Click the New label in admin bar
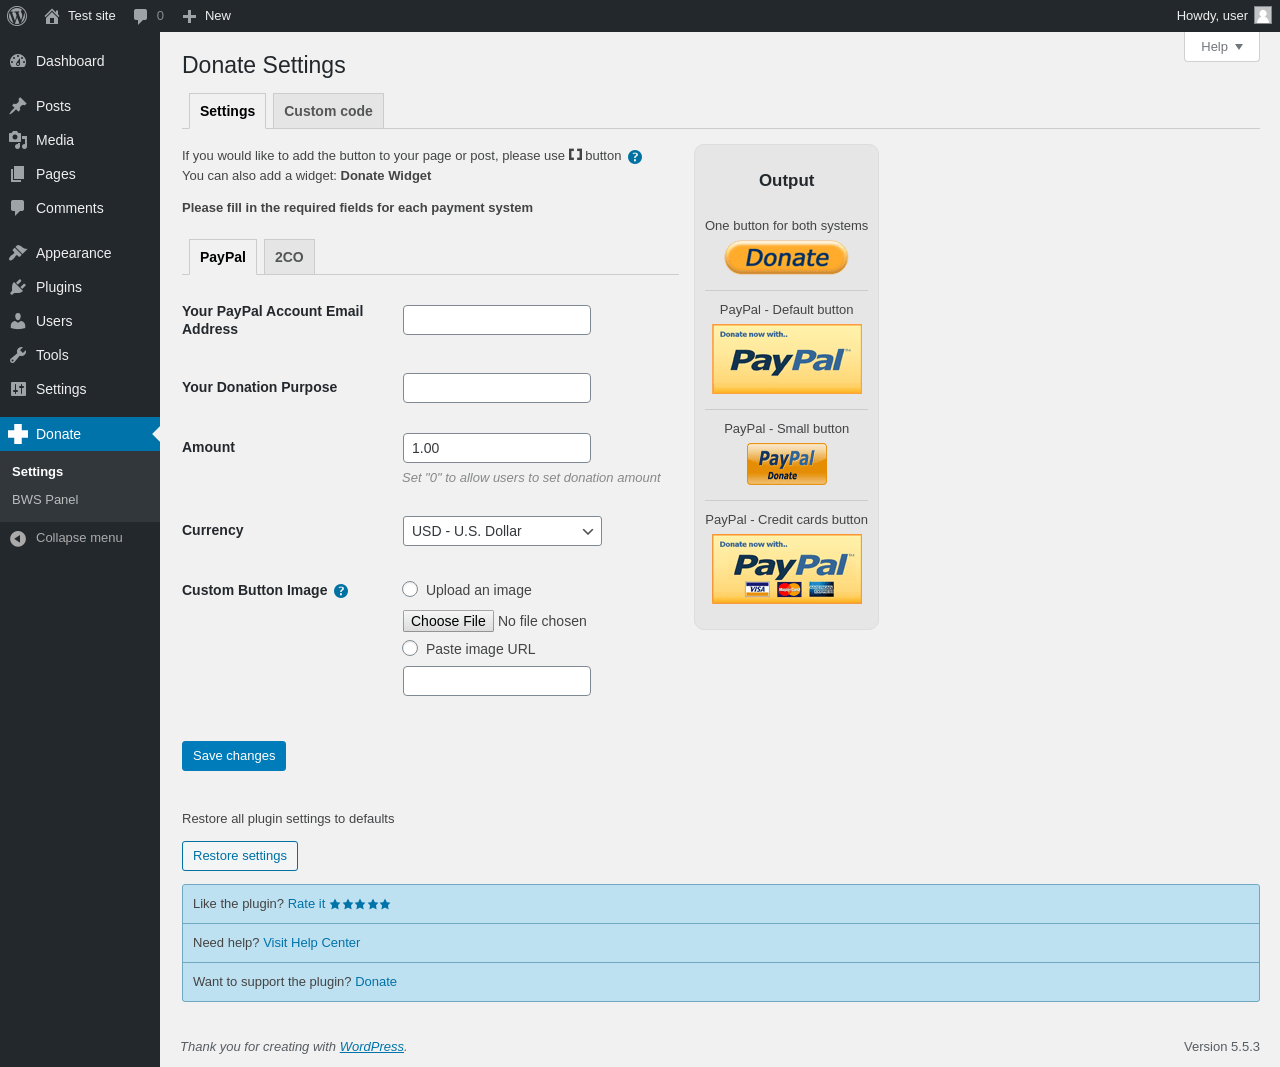Image resolution: width=1280 pixels, height=1067 pixels. (x=218, y=16)
